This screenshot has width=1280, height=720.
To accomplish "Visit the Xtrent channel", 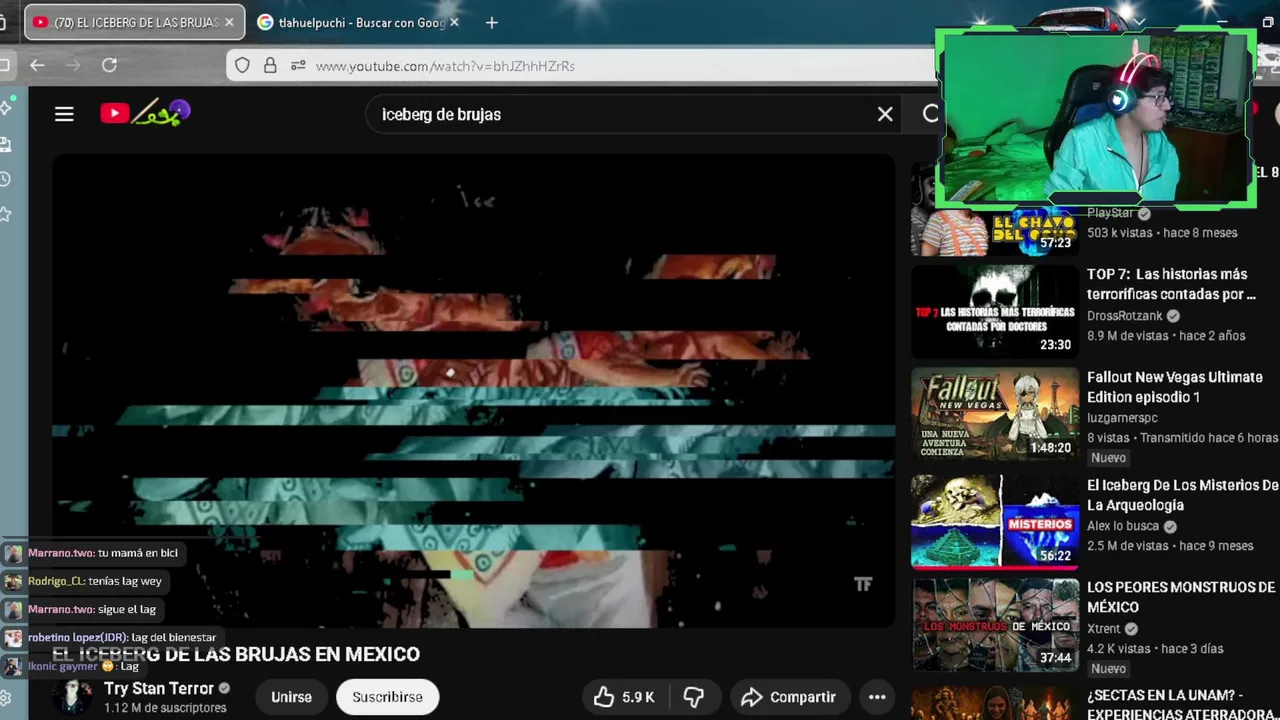I will coord(1104,628).
